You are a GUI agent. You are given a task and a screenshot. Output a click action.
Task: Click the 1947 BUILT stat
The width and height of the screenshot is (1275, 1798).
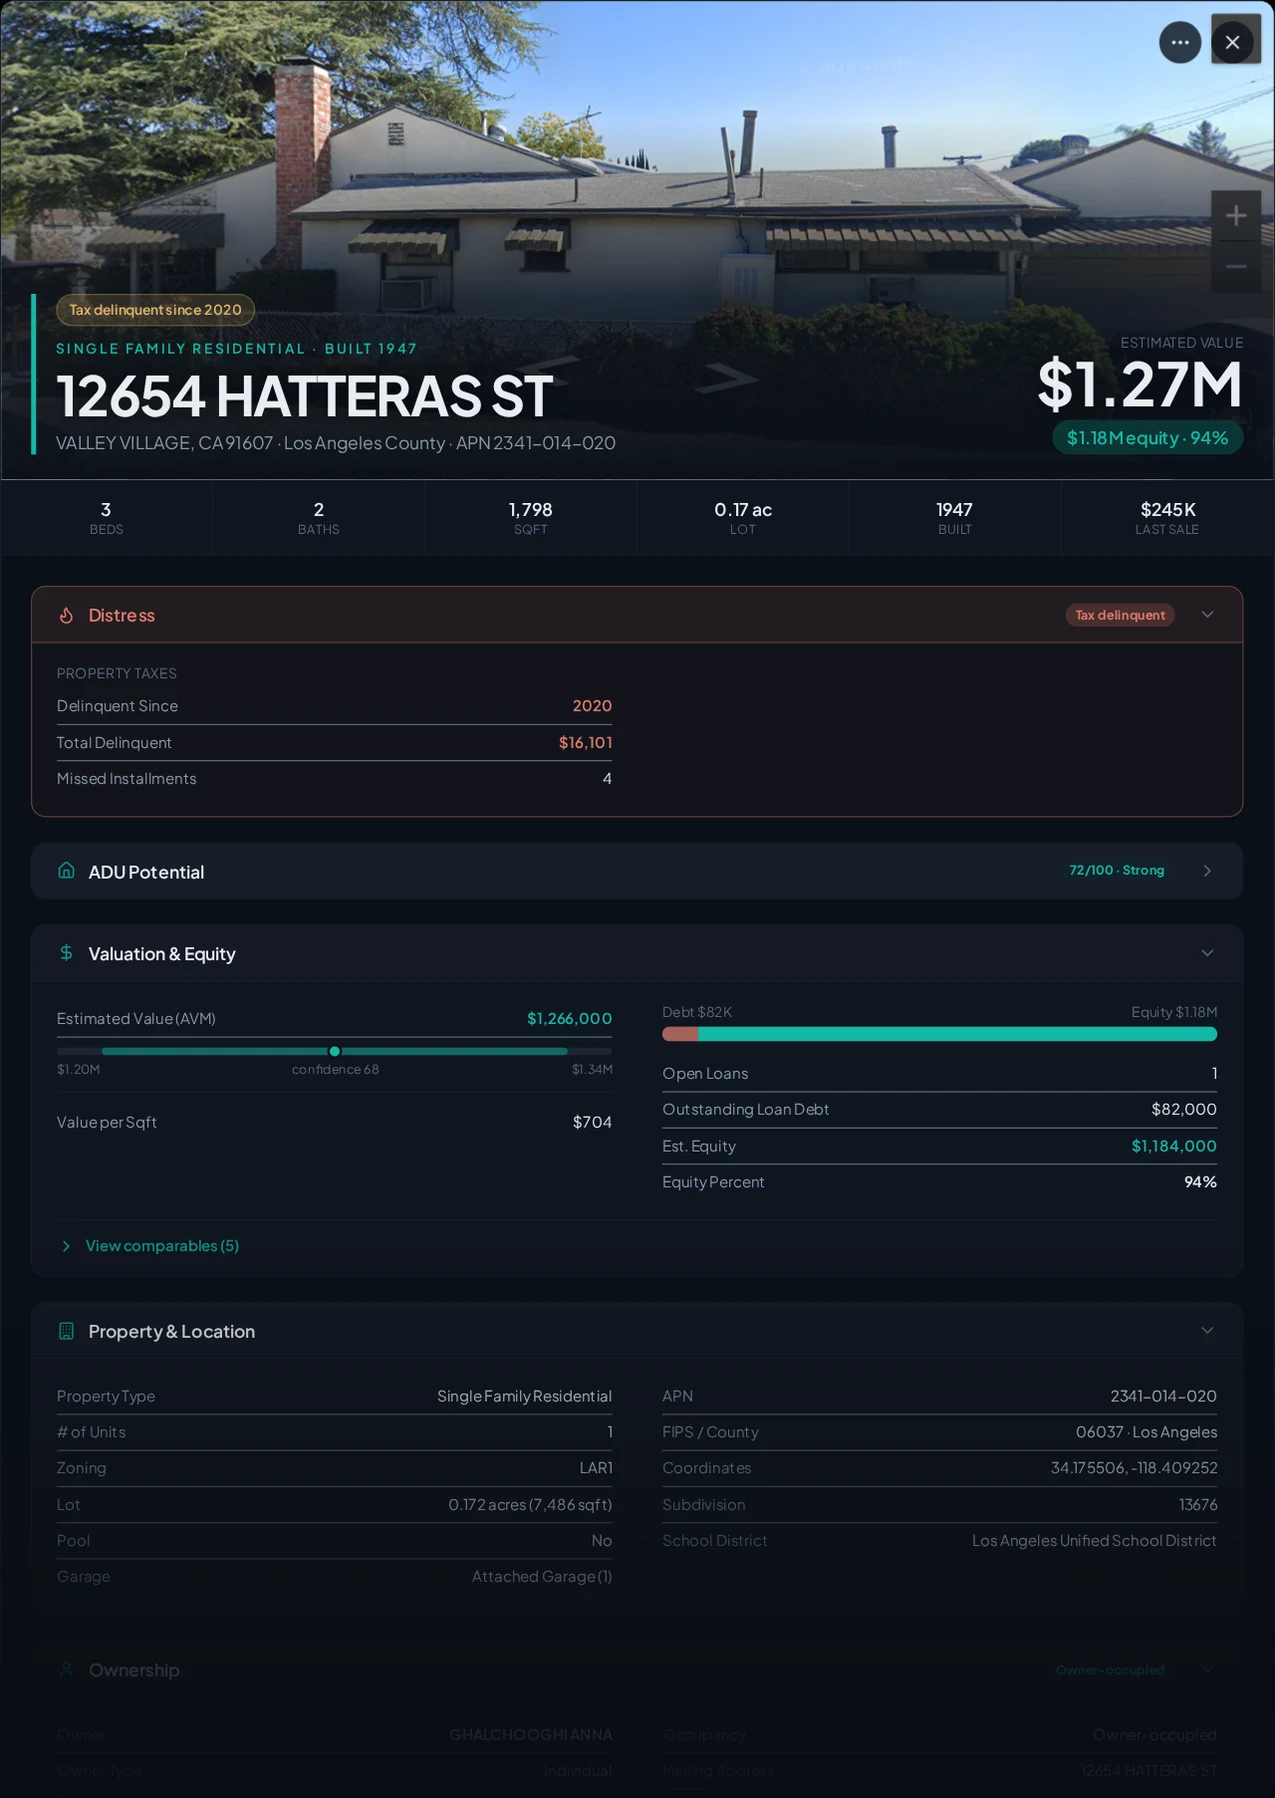pyautogui.click(x=955, y=517)
